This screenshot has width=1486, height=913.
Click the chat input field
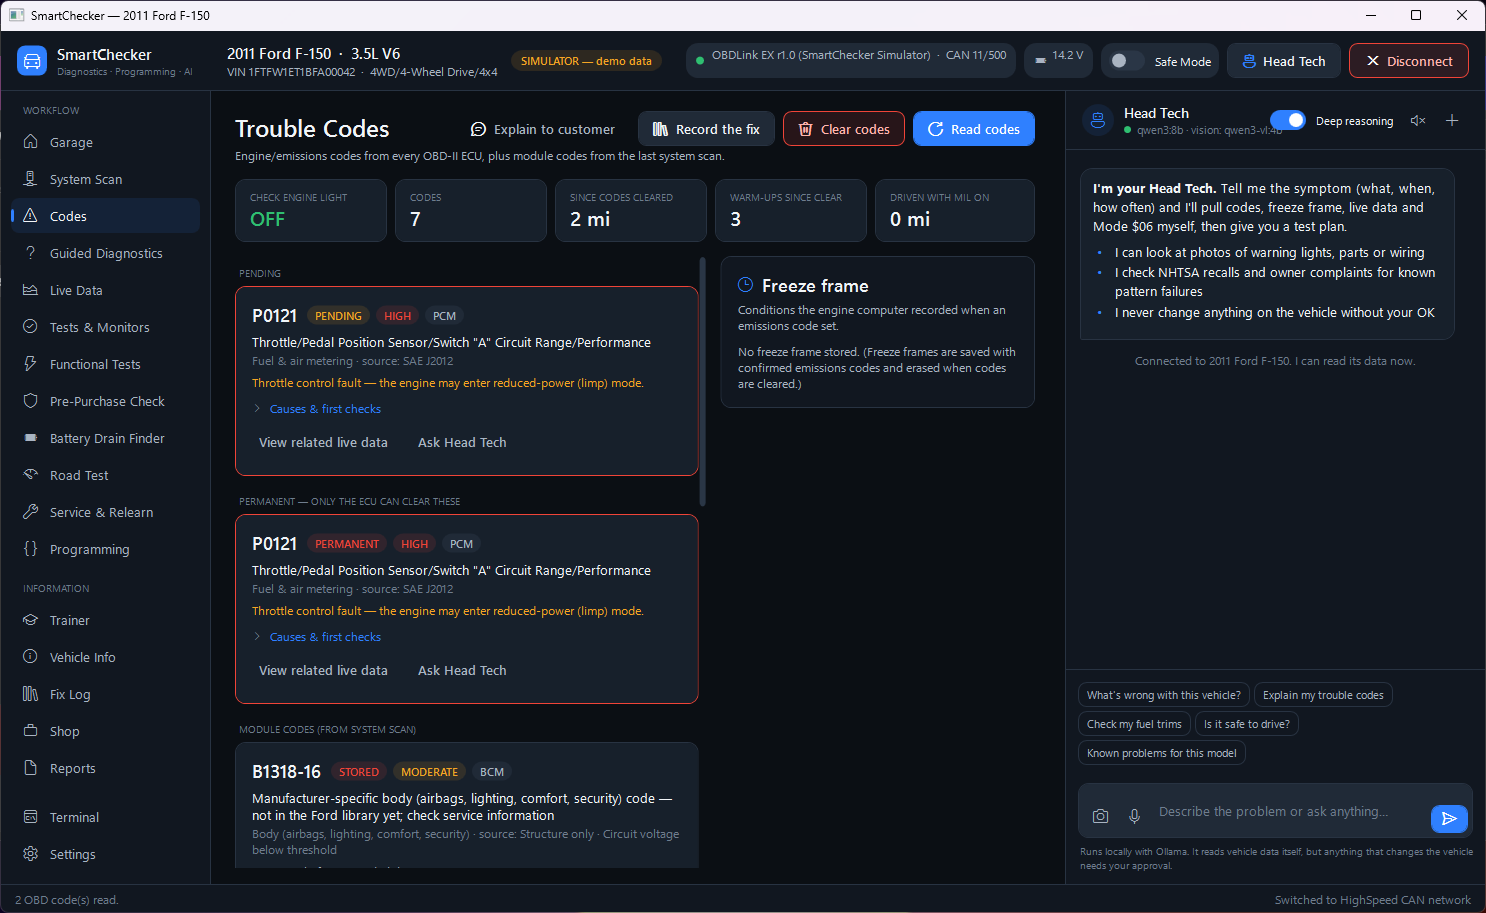pos(1273,812)
